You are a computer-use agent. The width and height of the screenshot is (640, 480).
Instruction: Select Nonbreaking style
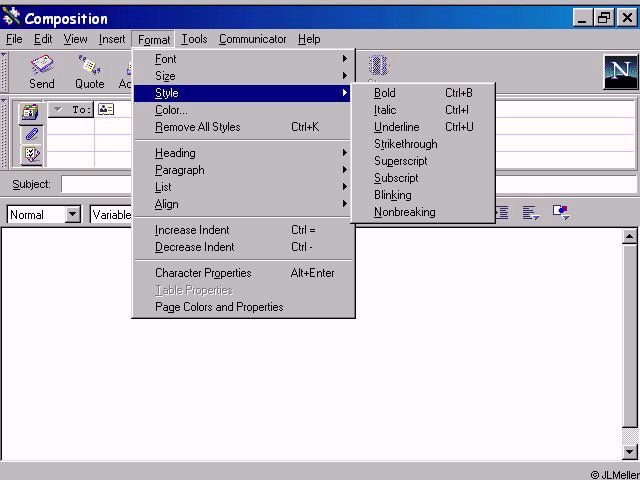(x=423, y=212)
